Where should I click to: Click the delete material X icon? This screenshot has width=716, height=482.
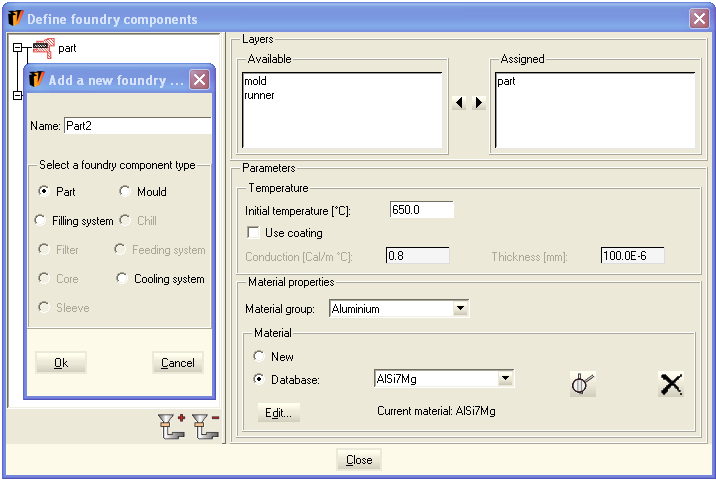click(x=670, y=384)
